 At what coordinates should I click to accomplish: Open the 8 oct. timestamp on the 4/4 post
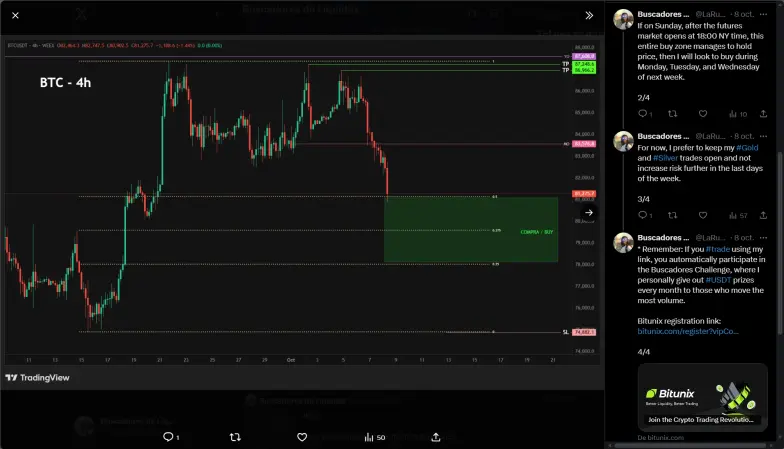[x=744, y=238]
